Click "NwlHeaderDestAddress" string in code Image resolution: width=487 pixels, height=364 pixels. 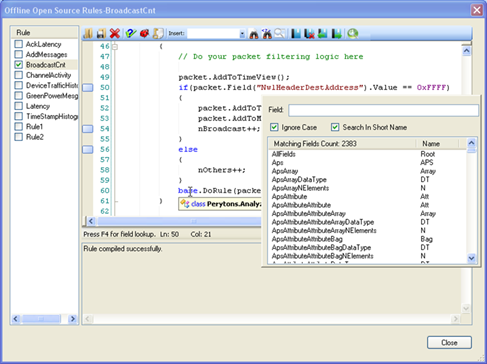pyautogui.click(x=310, y=88)
